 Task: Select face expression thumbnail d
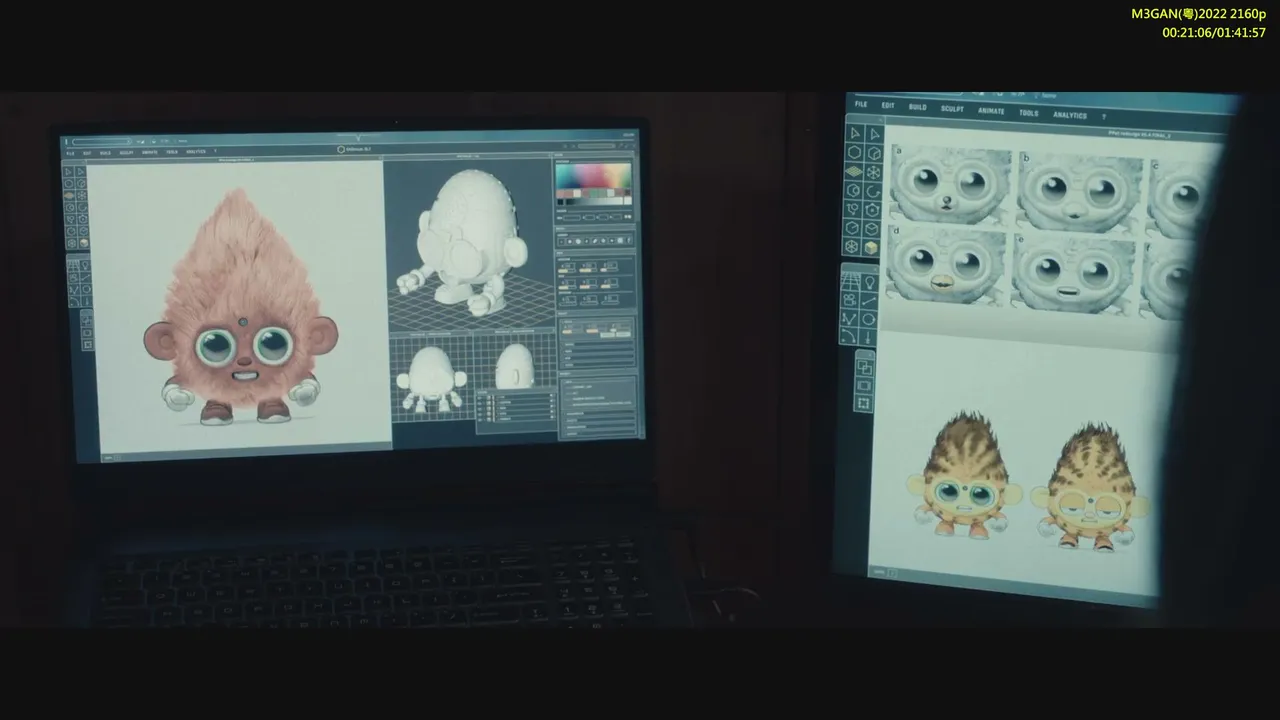946,266
